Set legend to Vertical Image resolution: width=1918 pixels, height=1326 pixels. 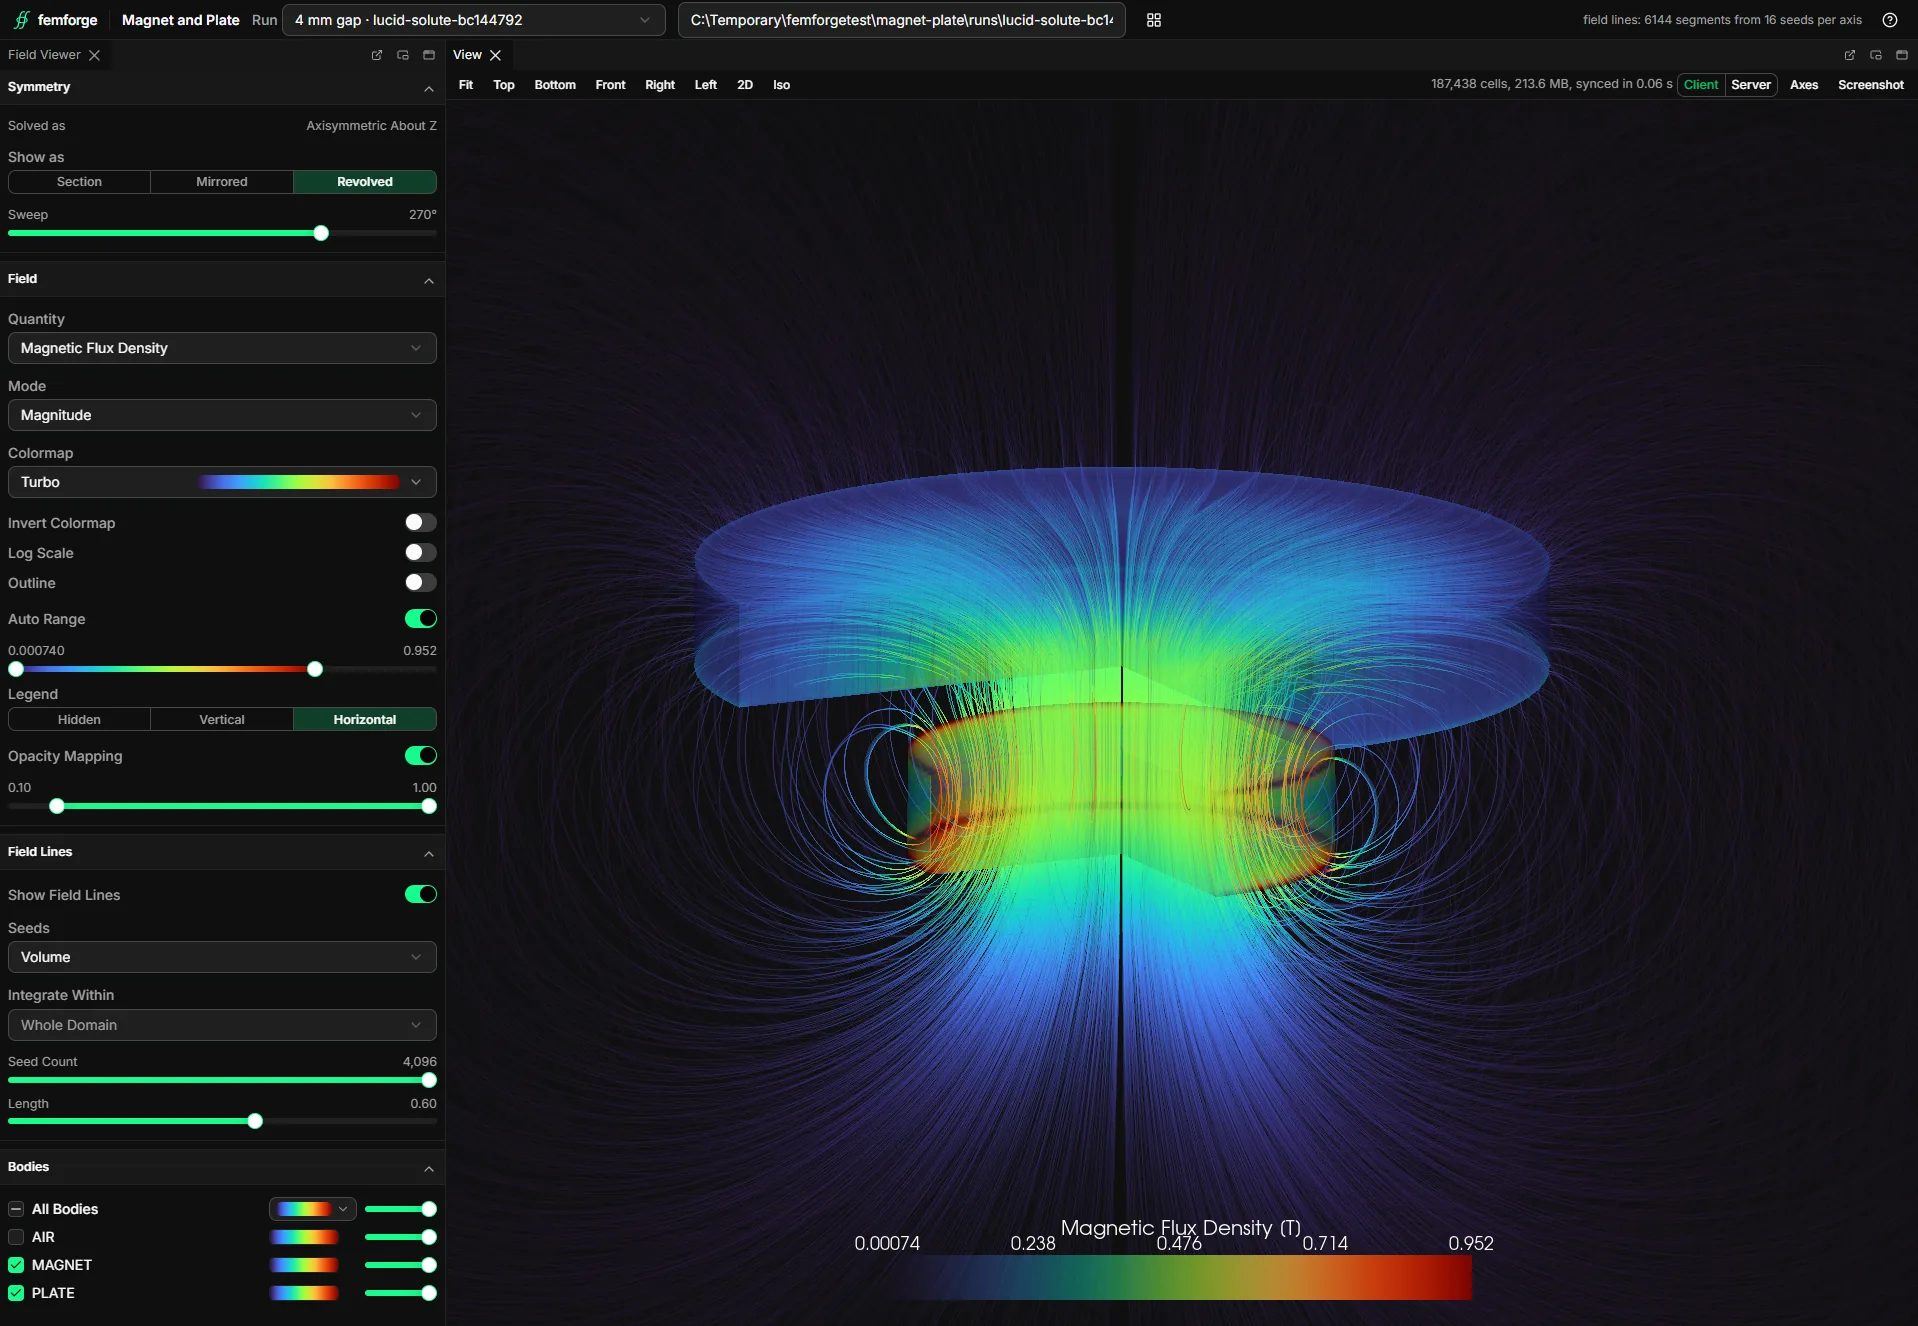[x=222, y=720]
